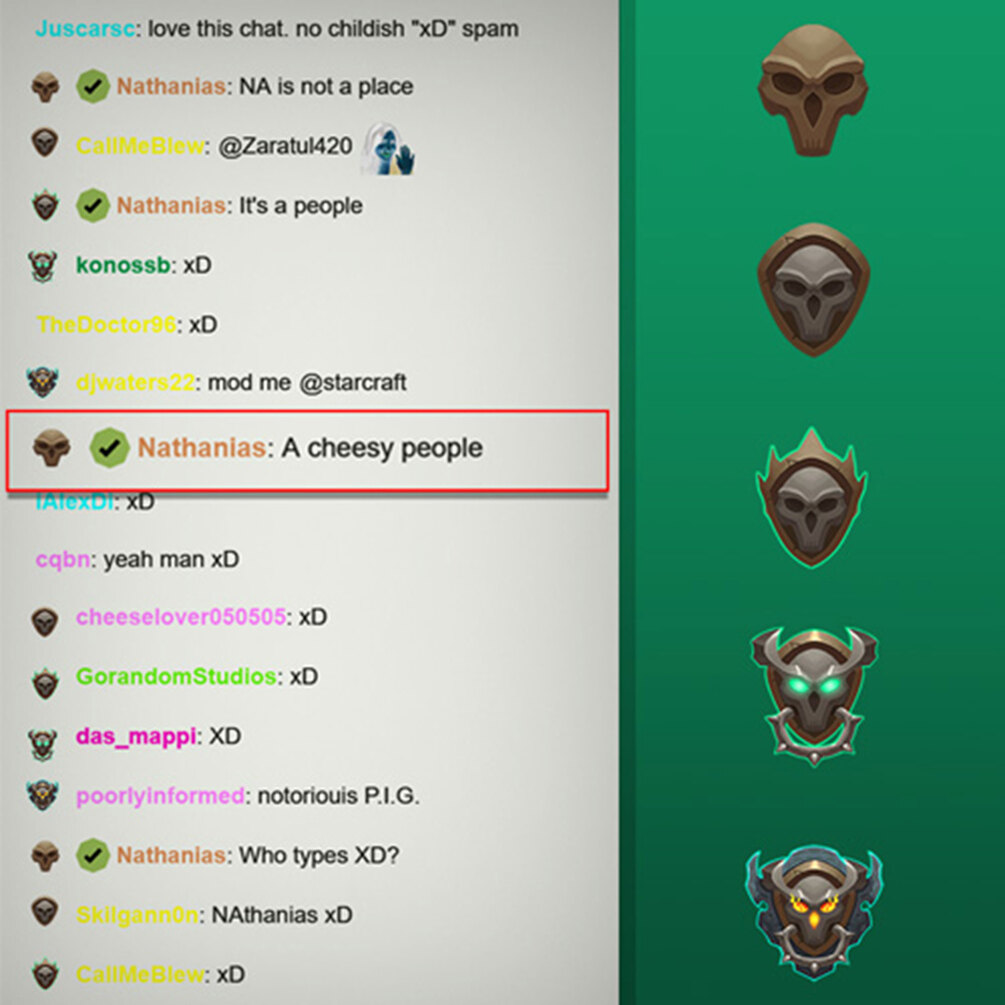Click the plain tan skull badge in green panel
Image resolution: width=1005 pixels, height=1005 pixels.
pos(813,91)
